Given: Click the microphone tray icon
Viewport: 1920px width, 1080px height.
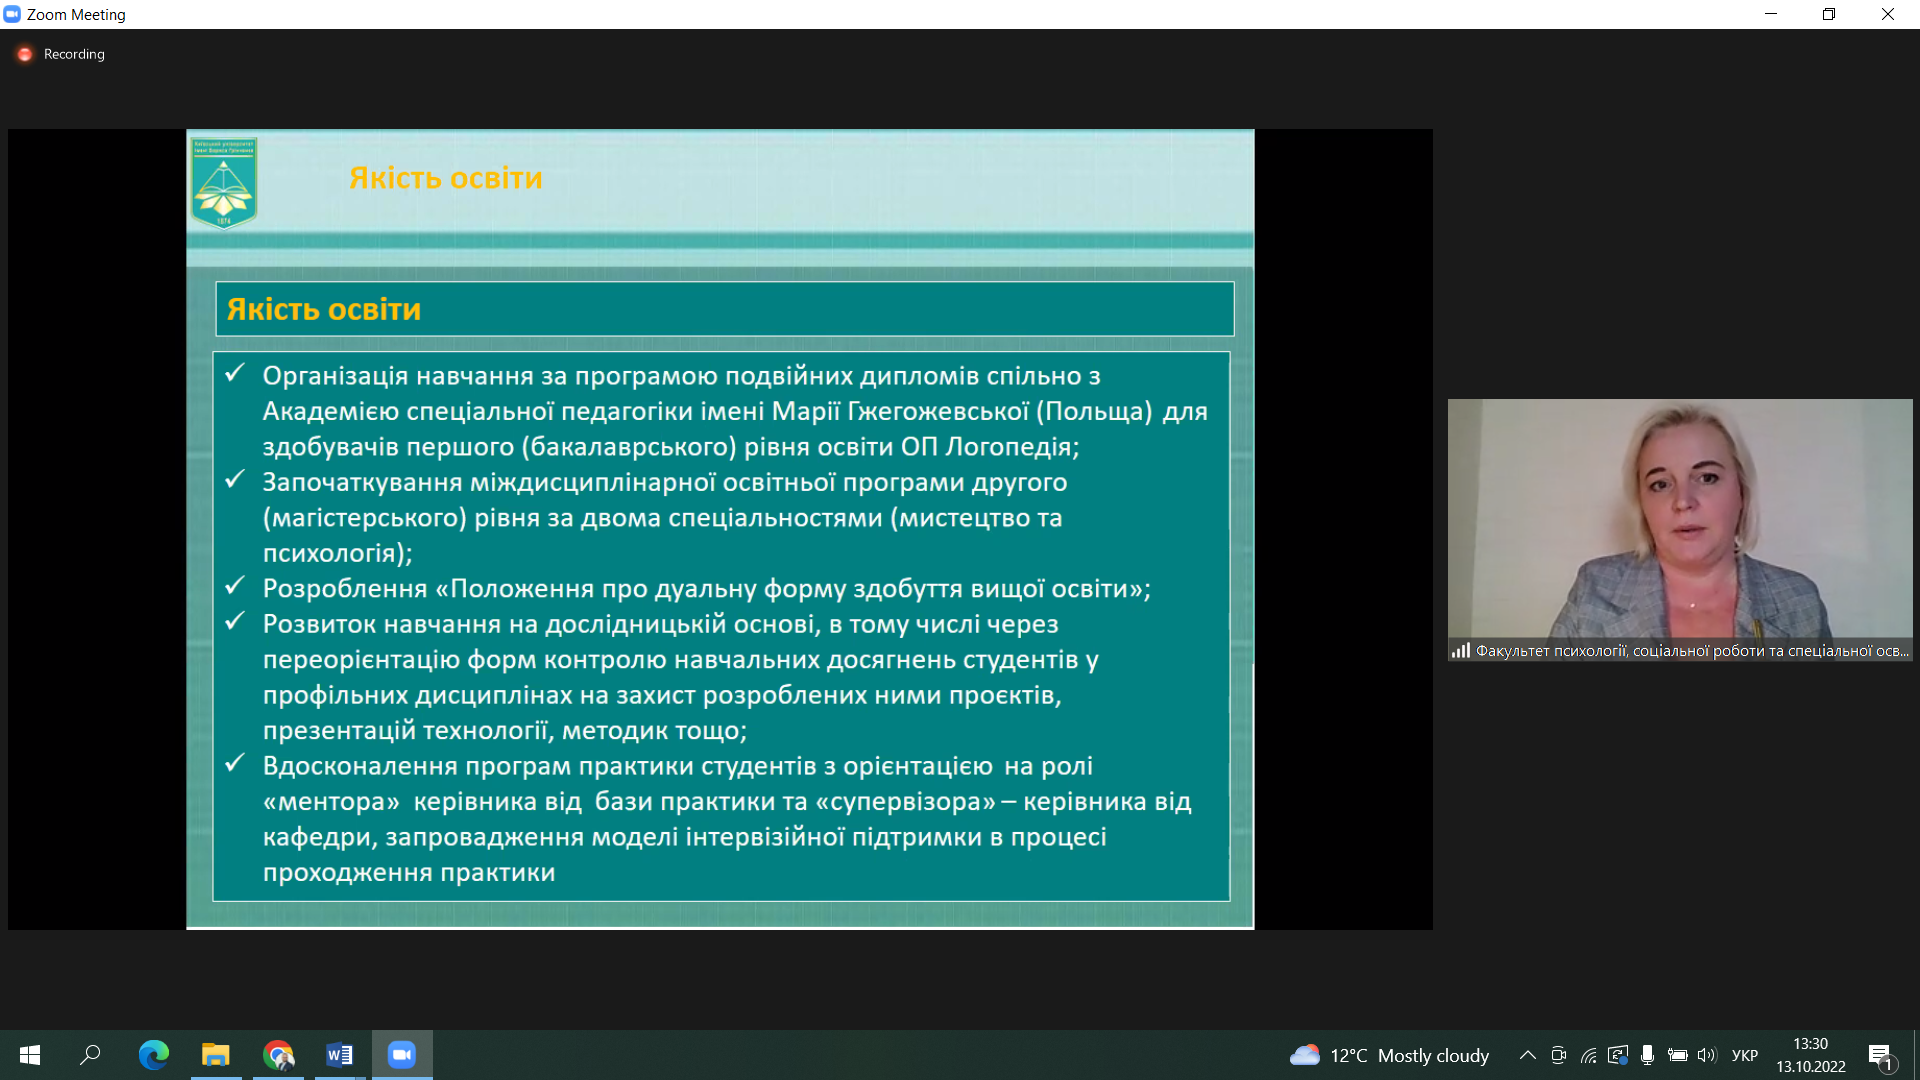Looking at the screenshot, I should point(1647,1055).
